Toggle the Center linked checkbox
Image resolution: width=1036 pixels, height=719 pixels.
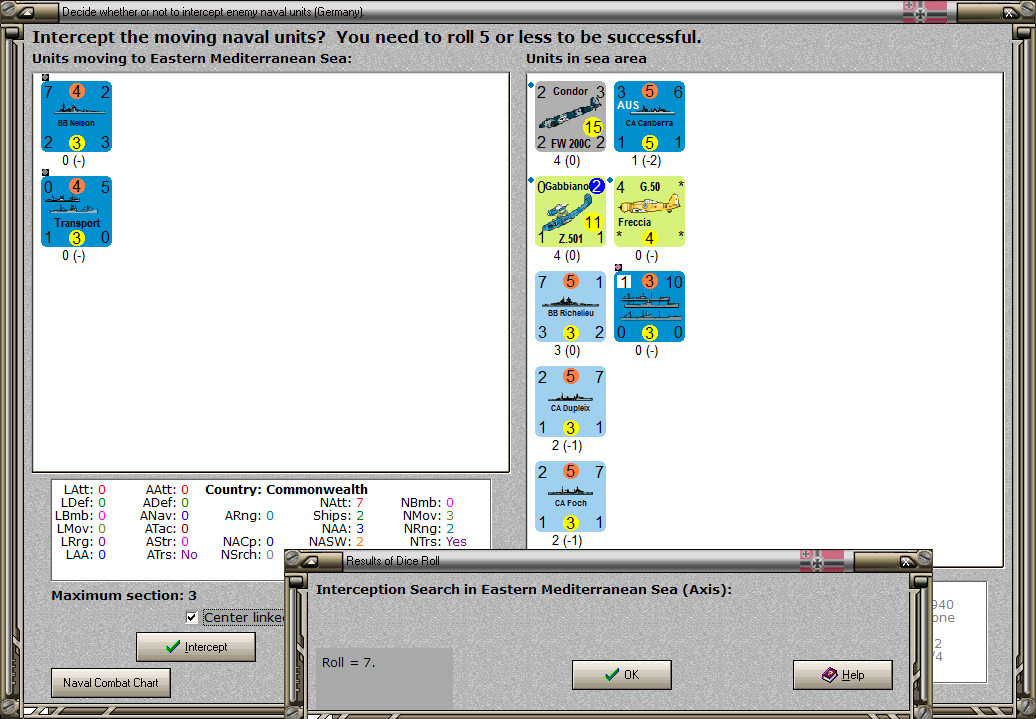(x=192, y=617)
